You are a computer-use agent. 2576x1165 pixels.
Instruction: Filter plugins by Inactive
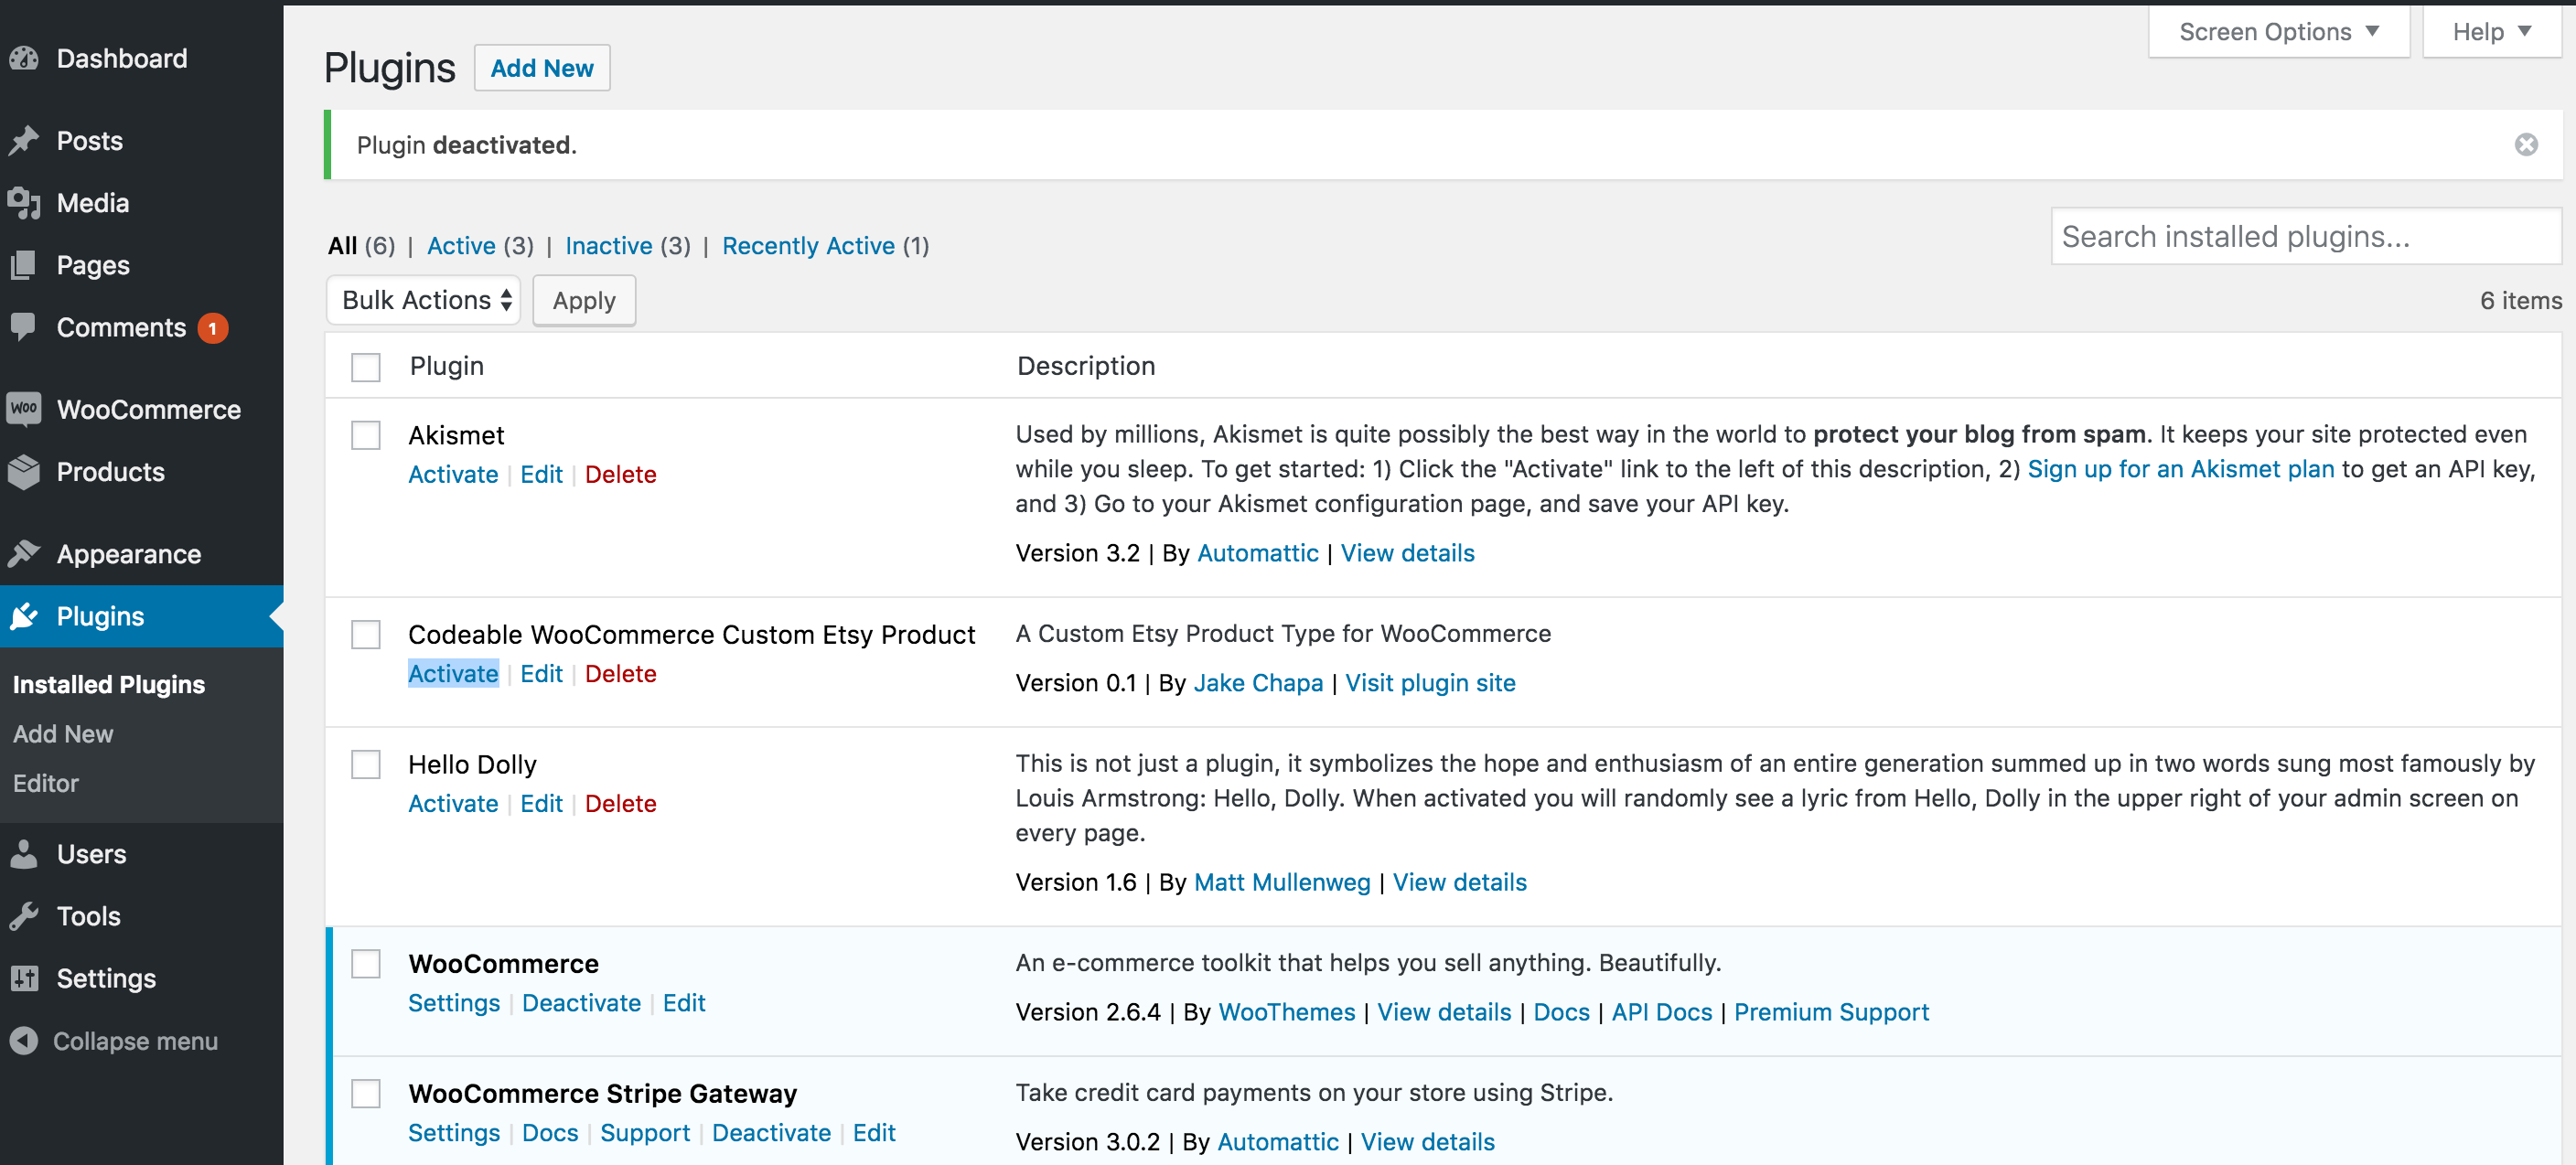[x=608, y=246]
